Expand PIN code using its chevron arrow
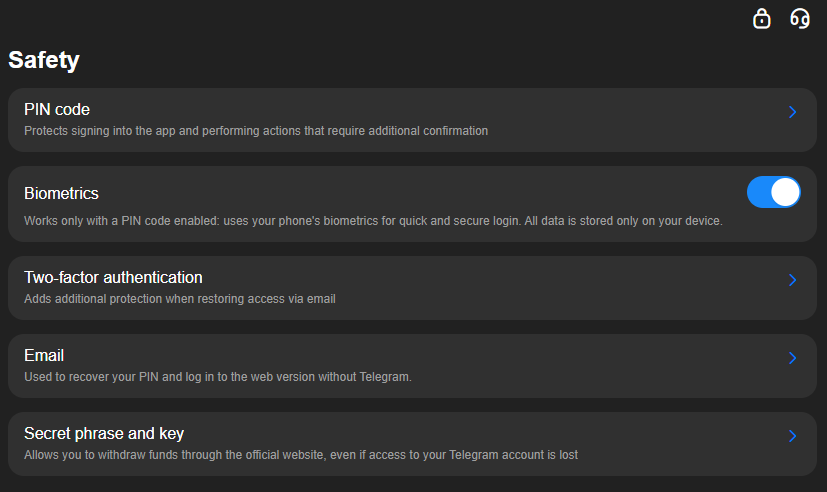This screenshot has height=492, width=827. point(792,112)
